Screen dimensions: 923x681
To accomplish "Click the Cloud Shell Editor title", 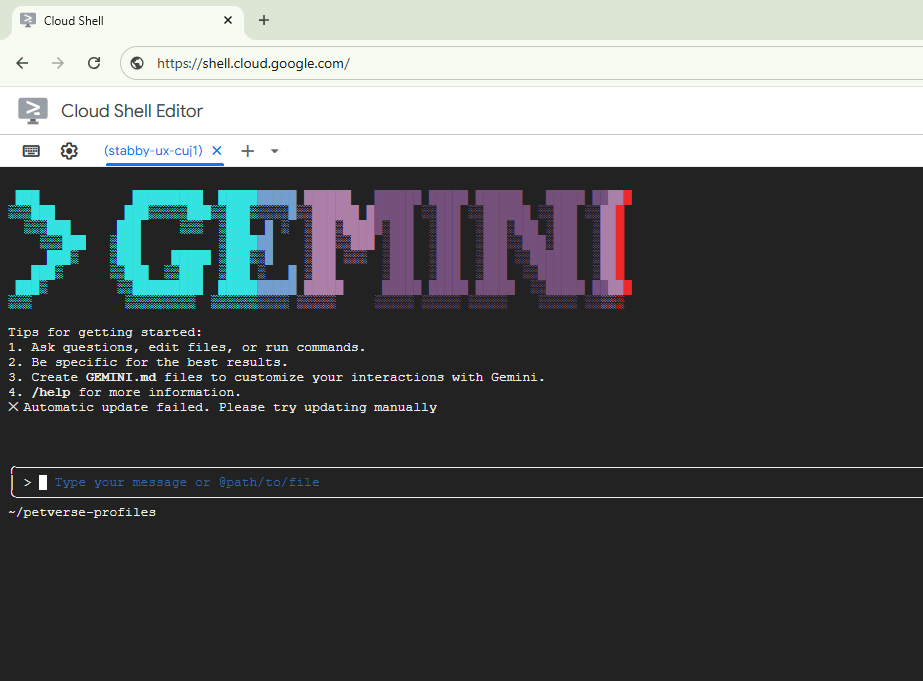I will coord(132,111).
